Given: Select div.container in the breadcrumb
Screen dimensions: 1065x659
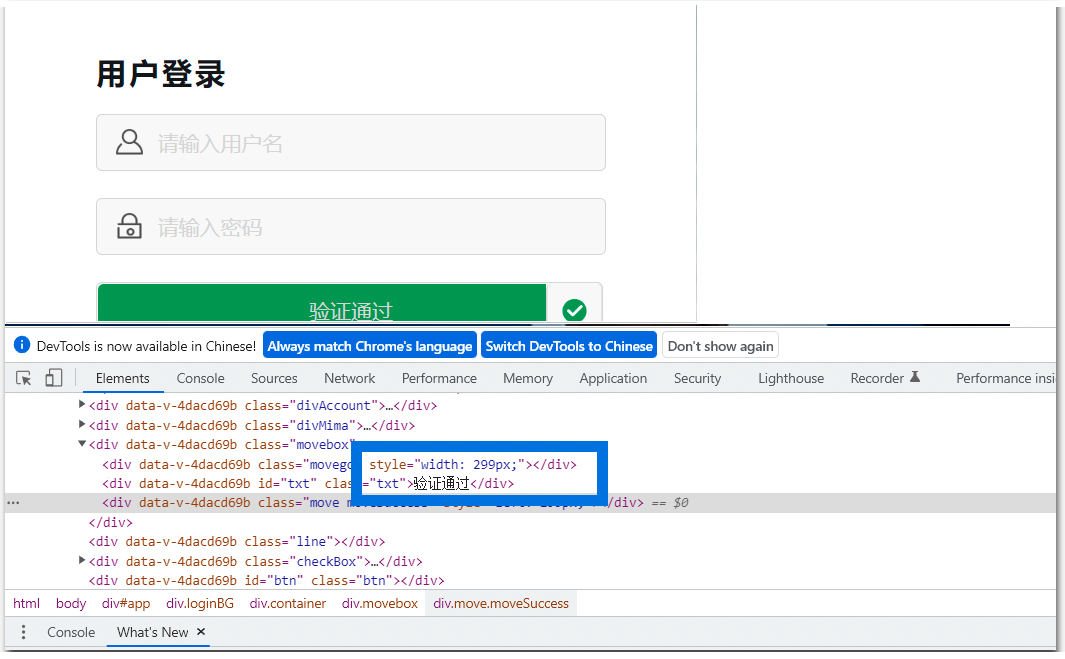Looking at the screenshot, I should [x=287, y=603].
